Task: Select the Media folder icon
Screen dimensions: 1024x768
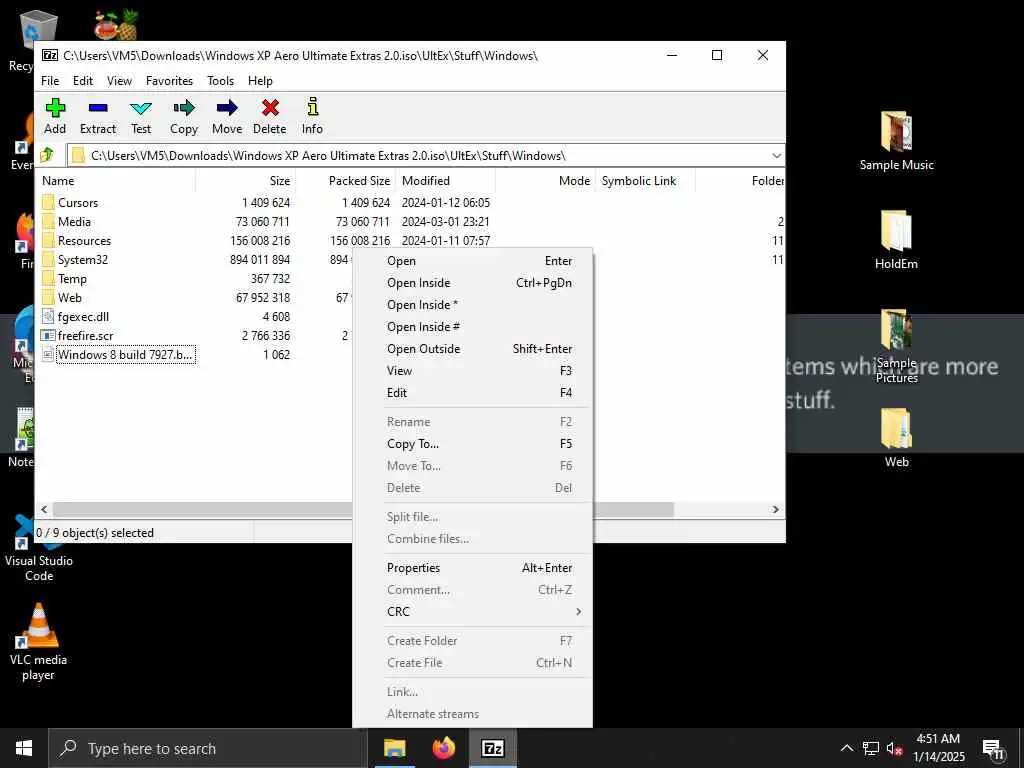Action: click(48, 221)
